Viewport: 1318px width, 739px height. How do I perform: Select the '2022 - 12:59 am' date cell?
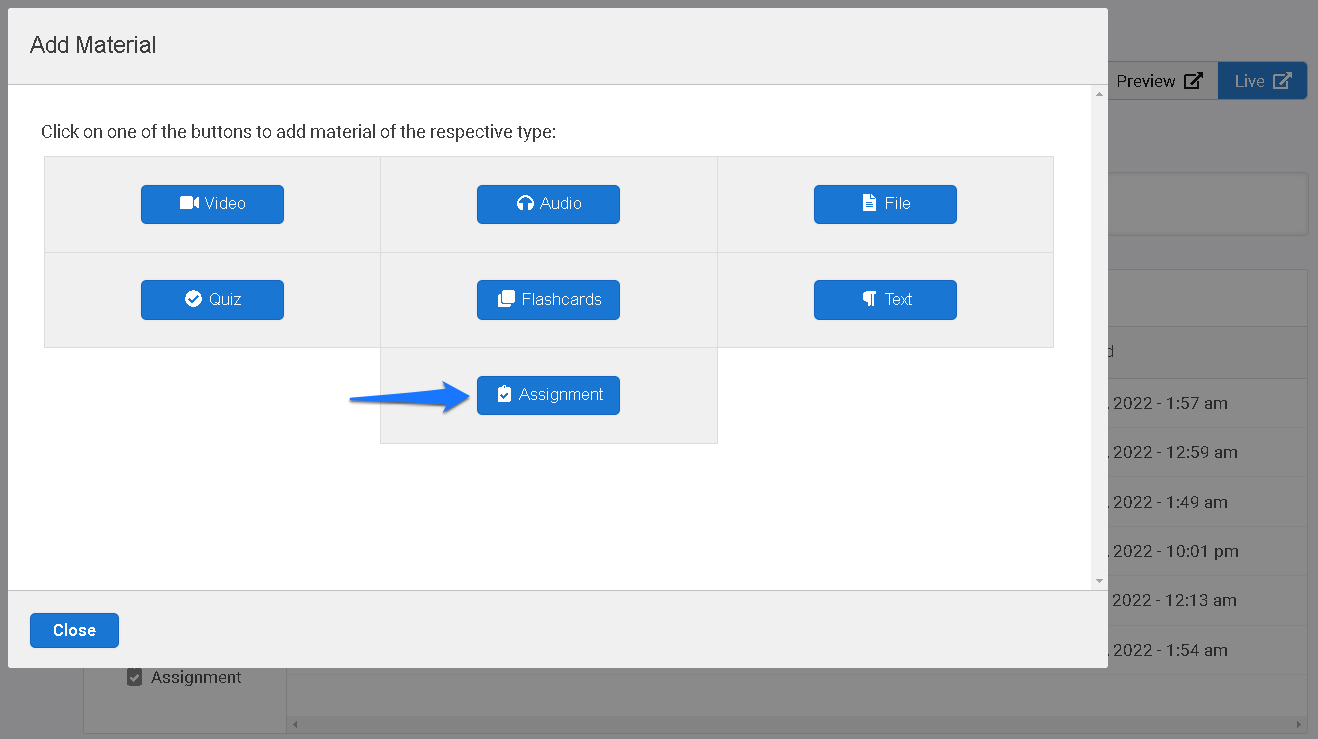tap(1173, 453)
